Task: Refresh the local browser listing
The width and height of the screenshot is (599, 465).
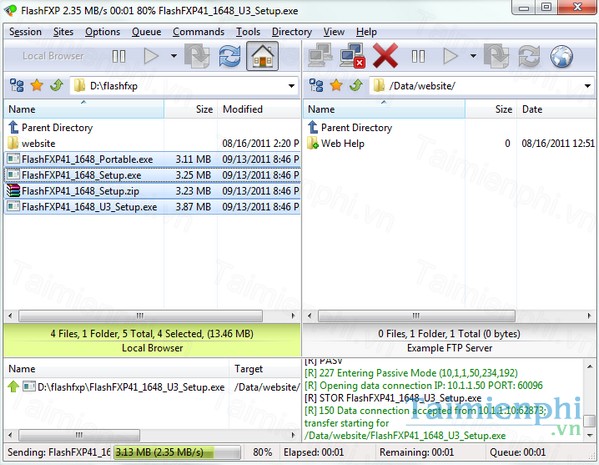Action: pyautogui.click(x=230, y=56)
